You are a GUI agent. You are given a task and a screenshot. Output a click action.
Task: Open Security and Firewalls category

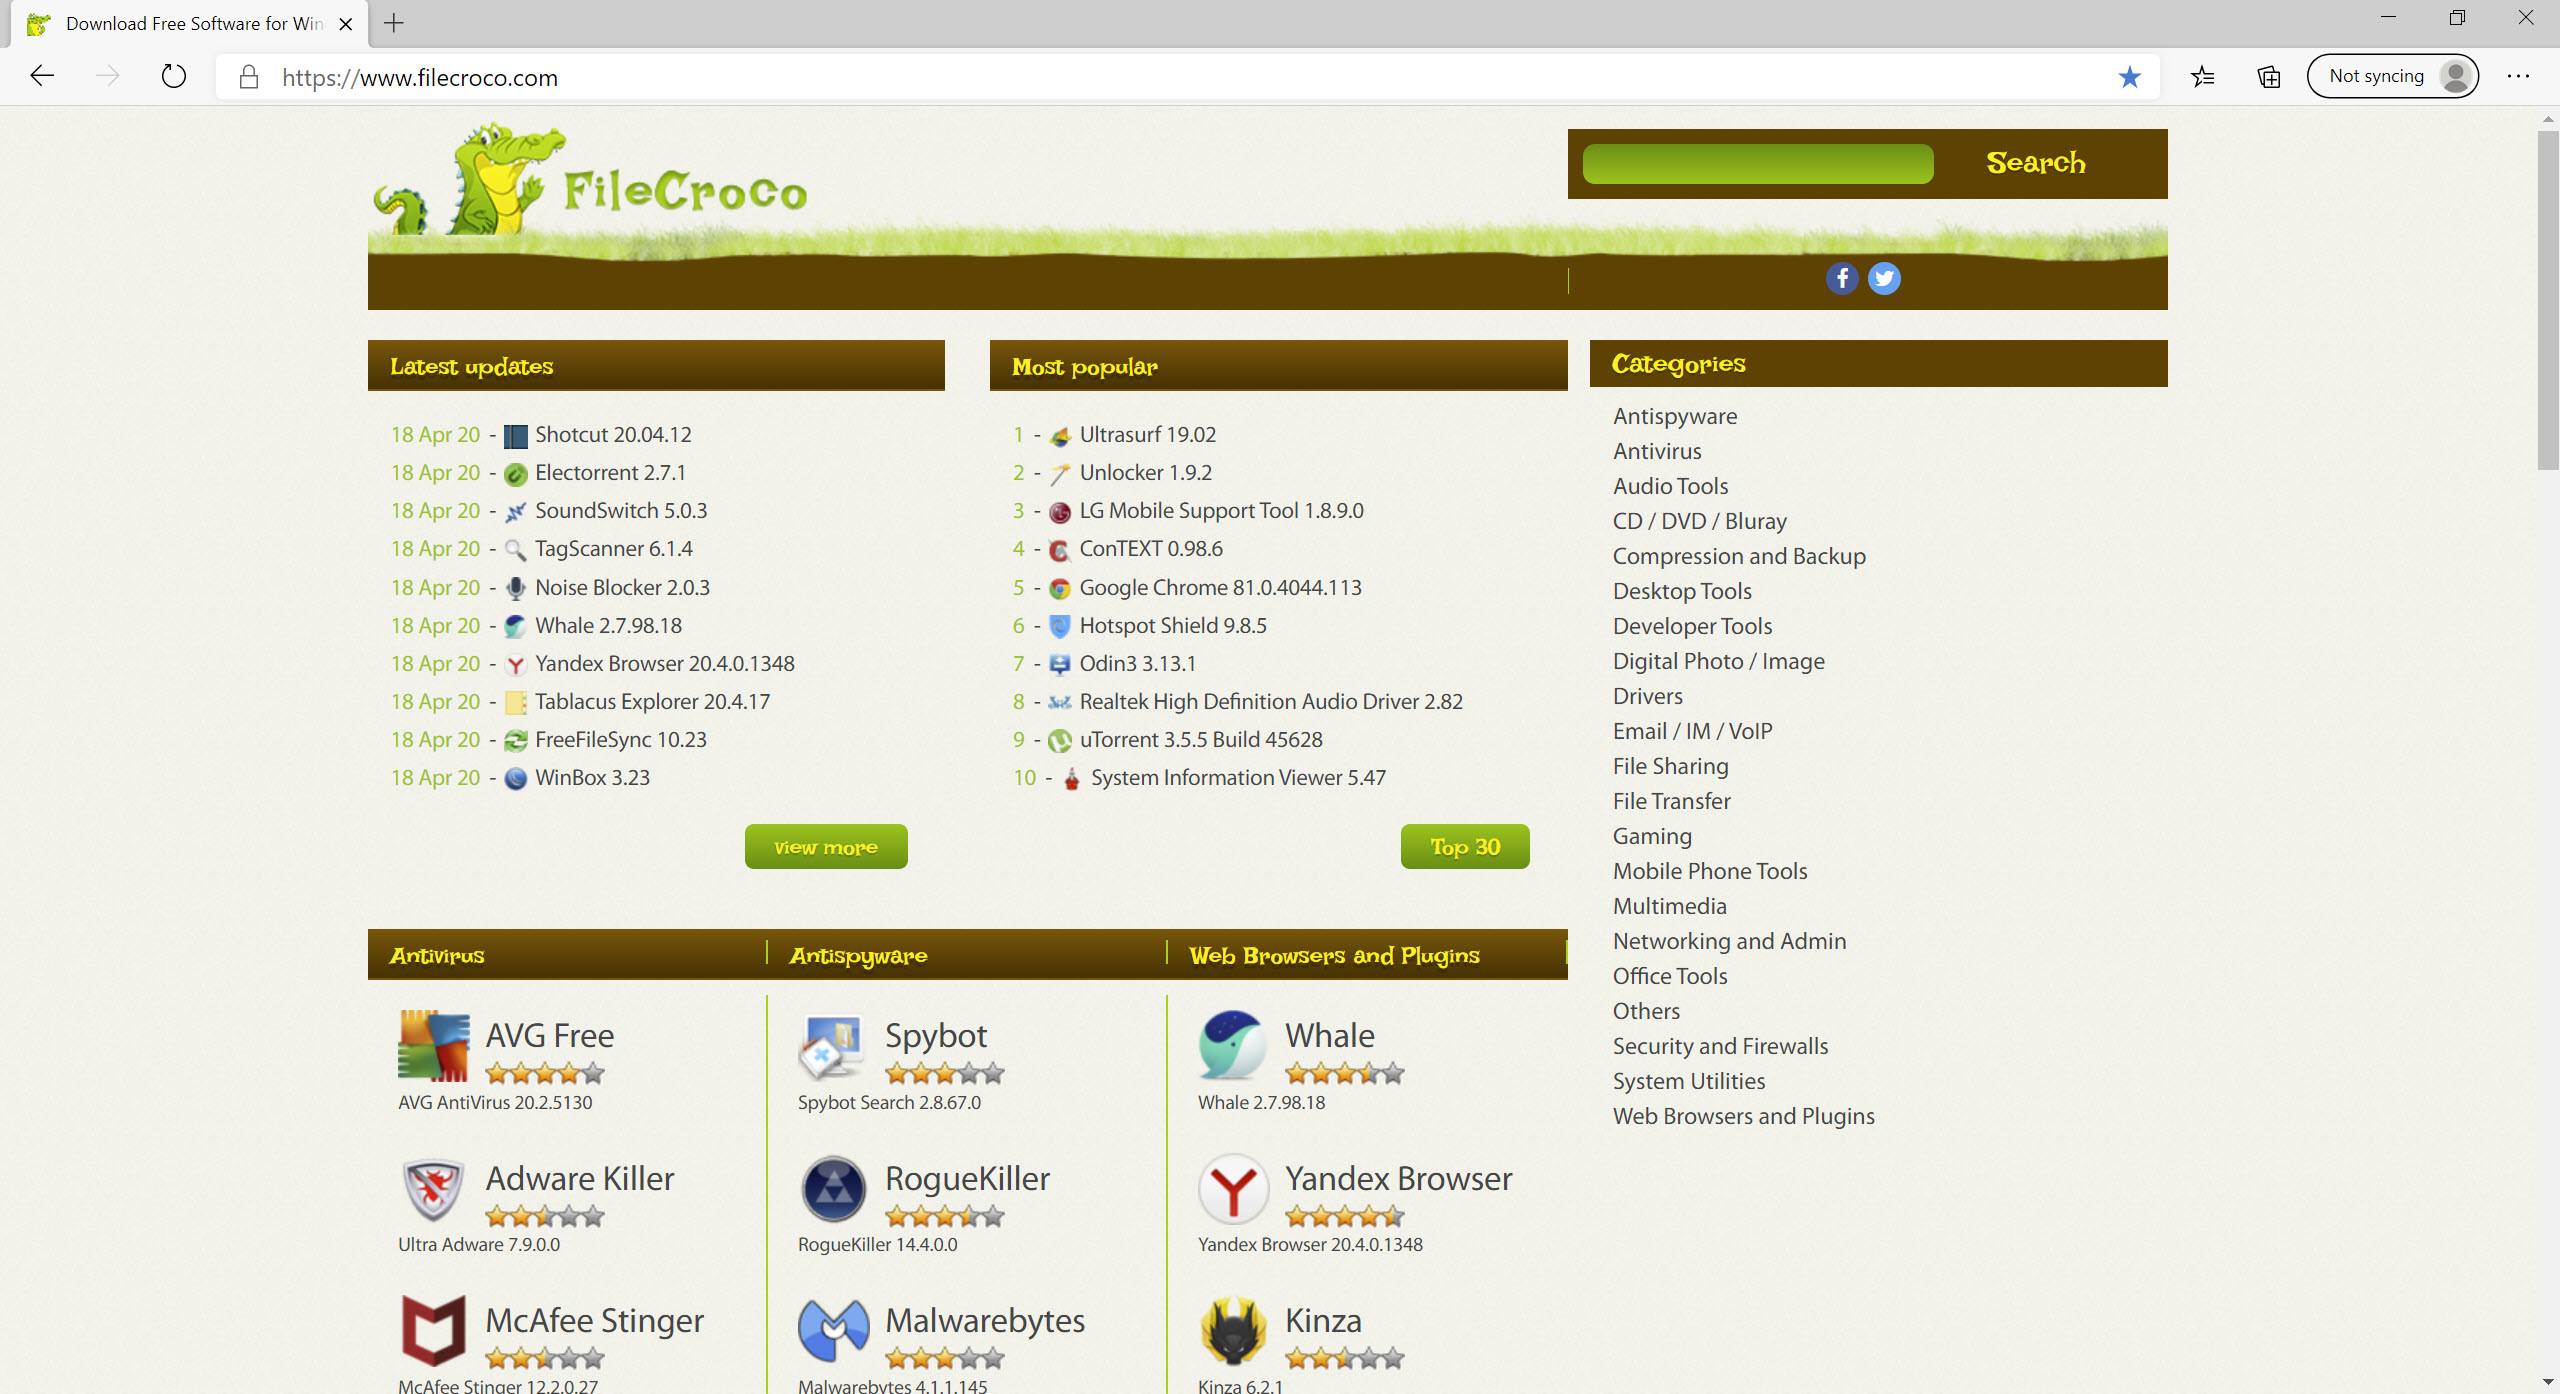[x=1720, y=1046]
